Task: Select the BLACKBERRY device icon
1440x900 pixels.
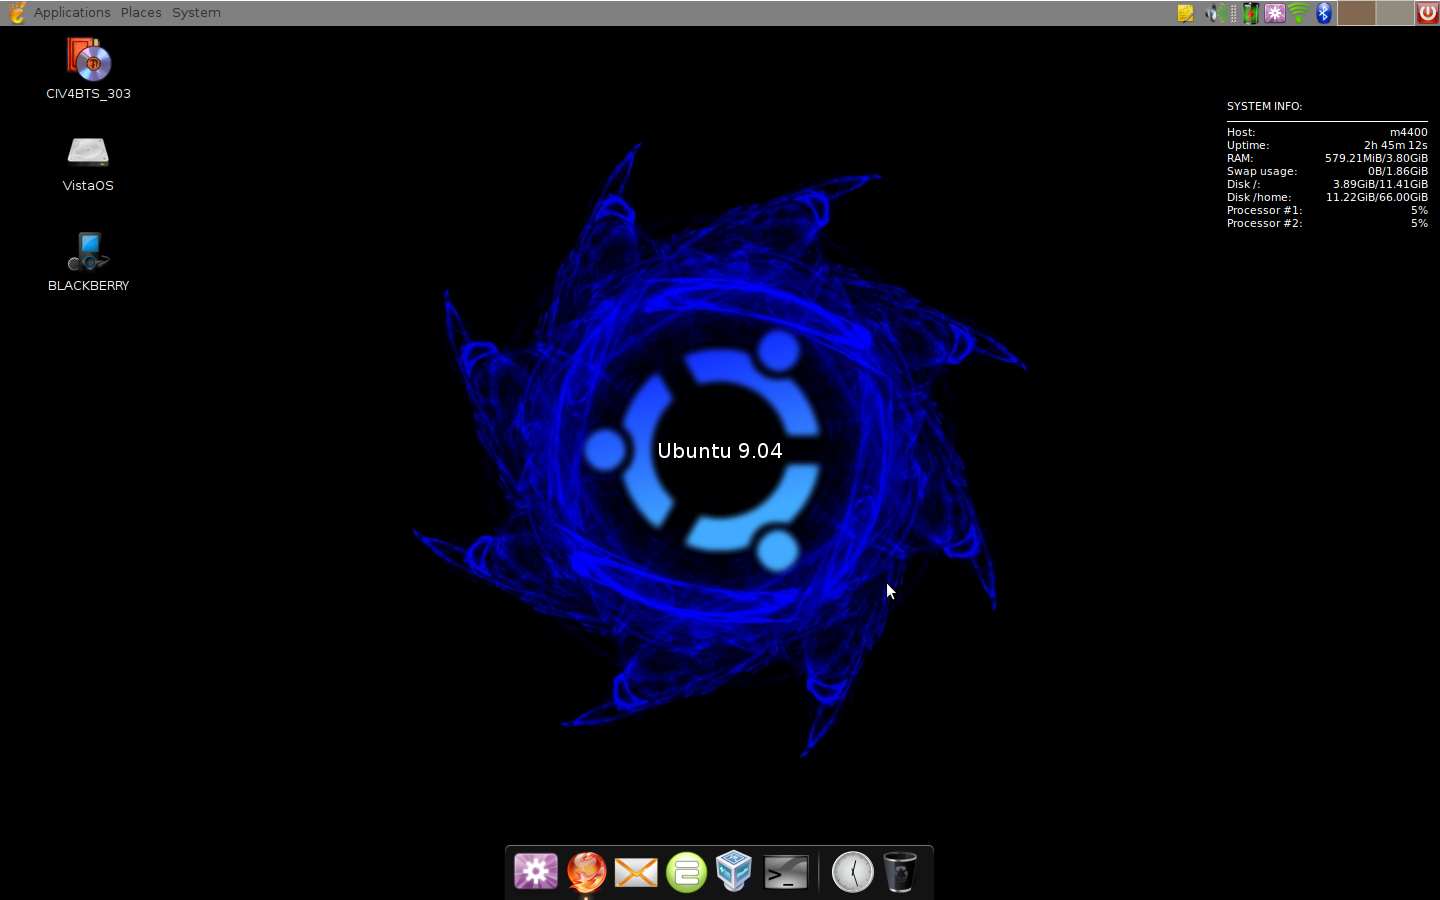Action: click(88, 252)
